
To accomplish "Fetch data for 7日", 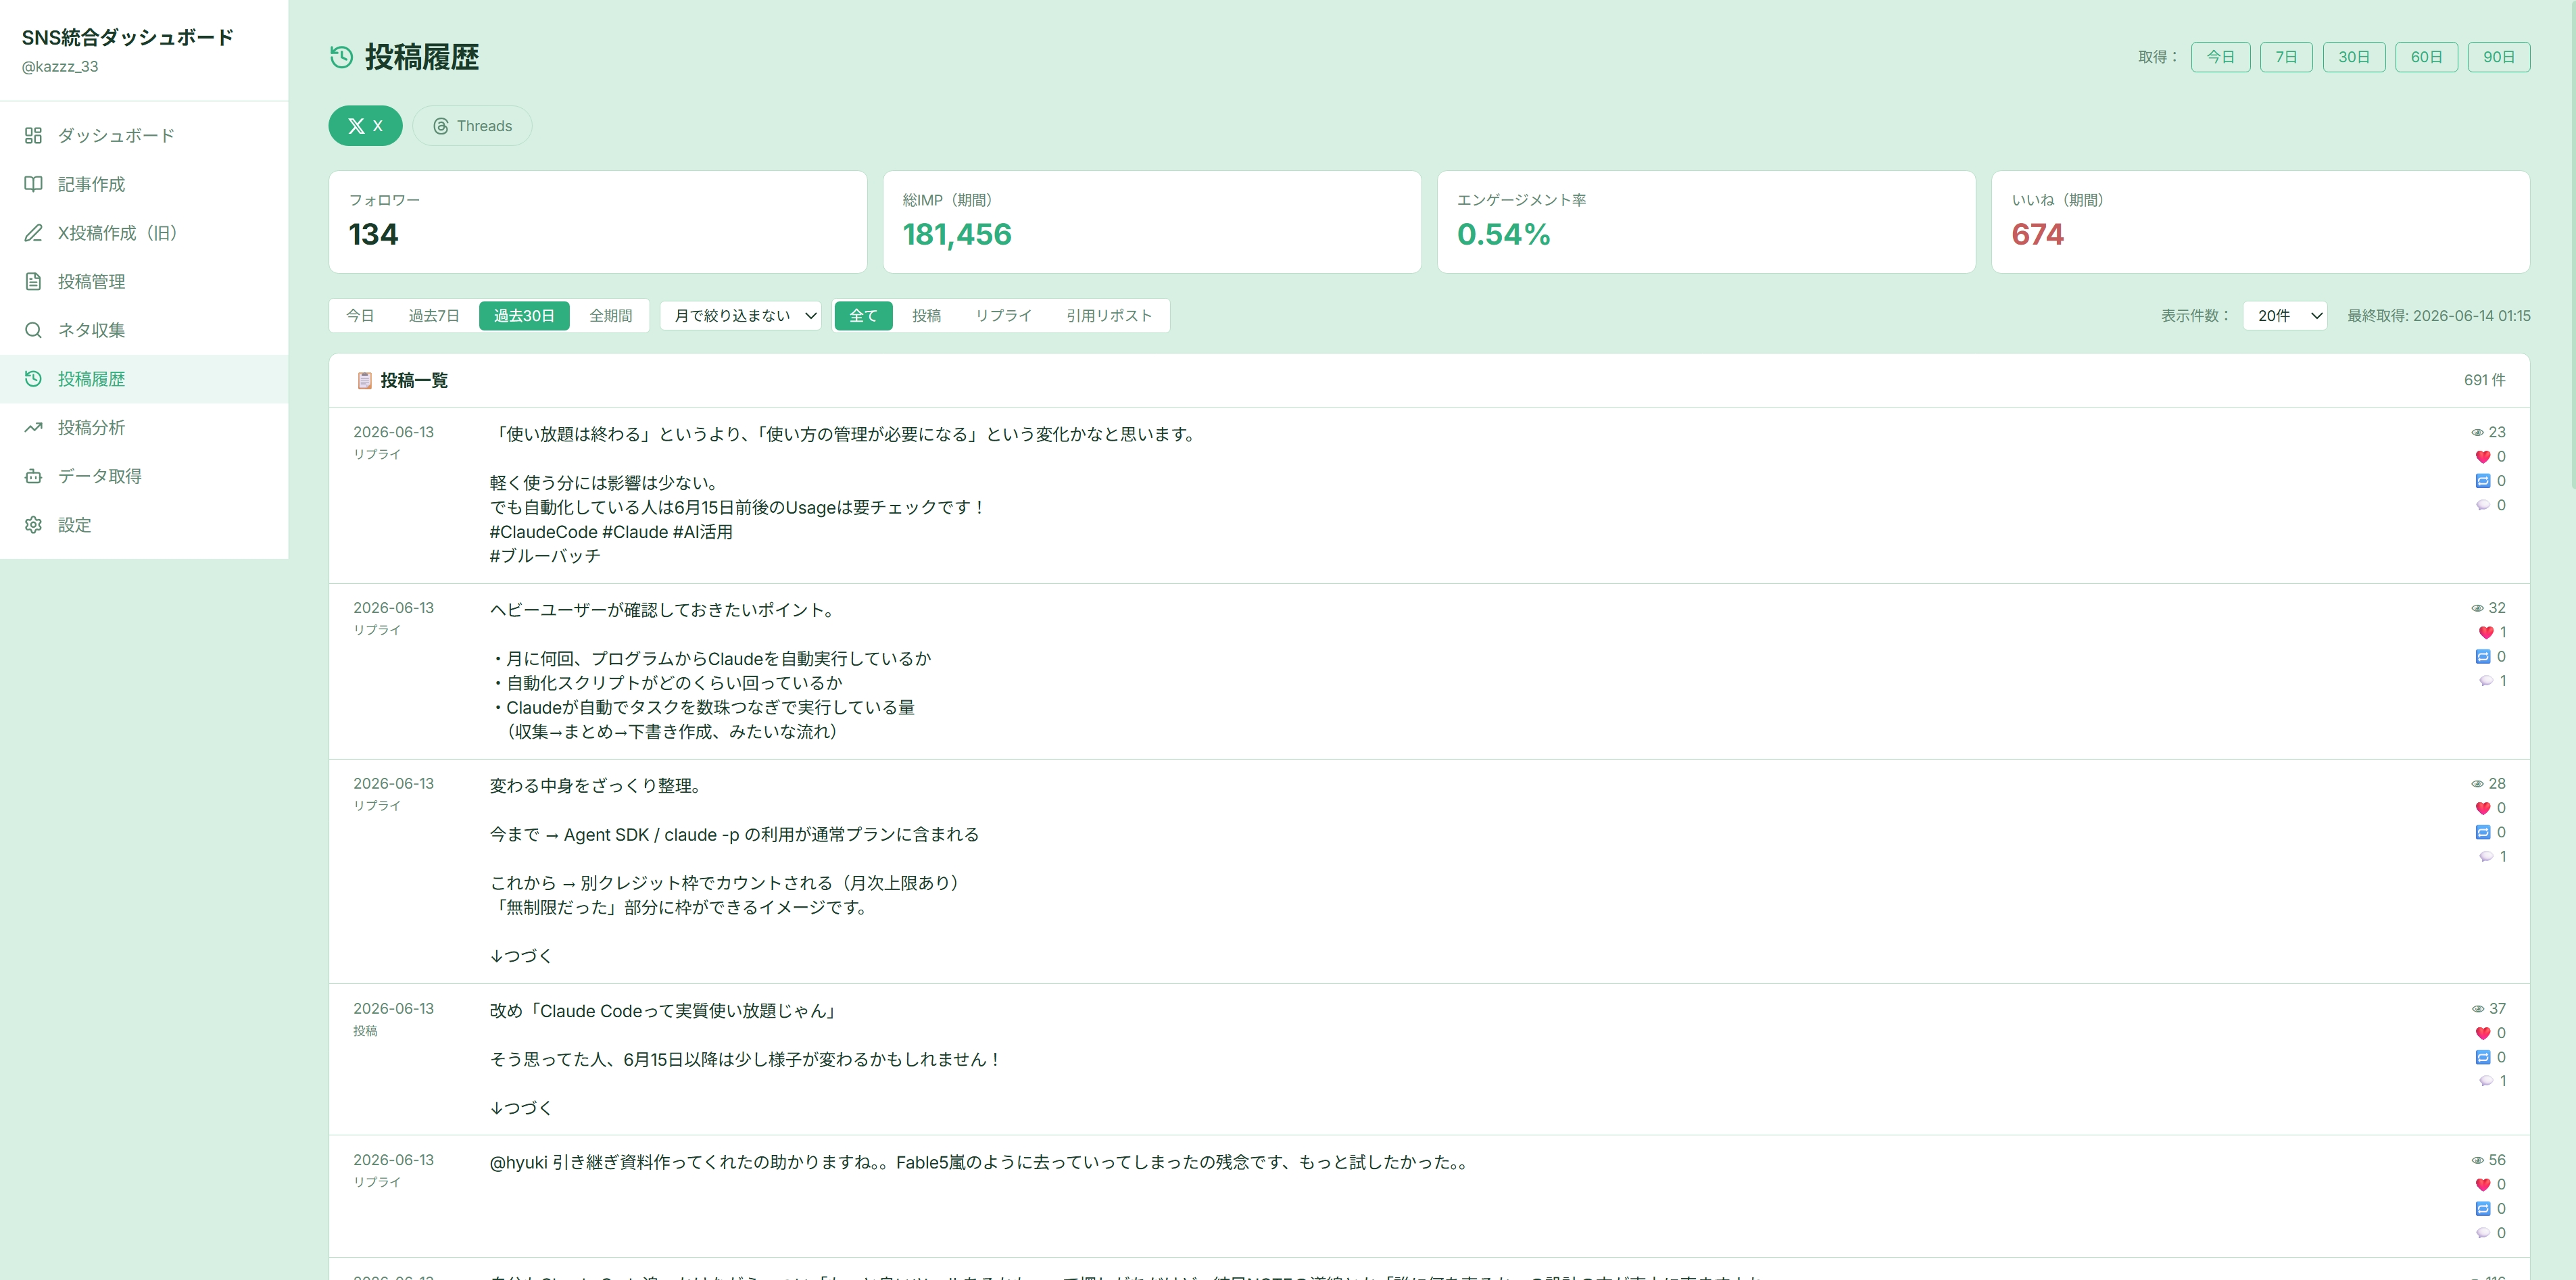I will click(x=2286, y=57).
